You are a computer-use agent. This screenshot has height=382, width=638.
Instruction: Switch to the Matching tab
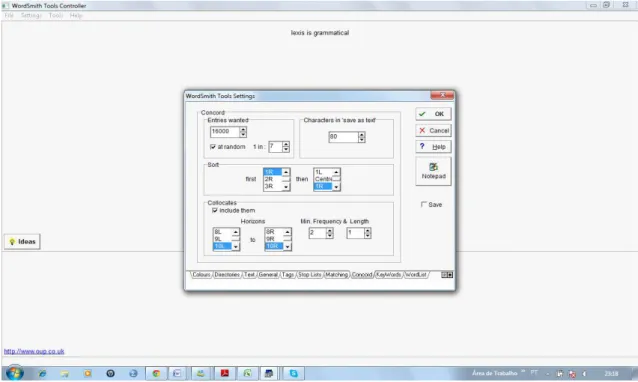pos(336,275)
